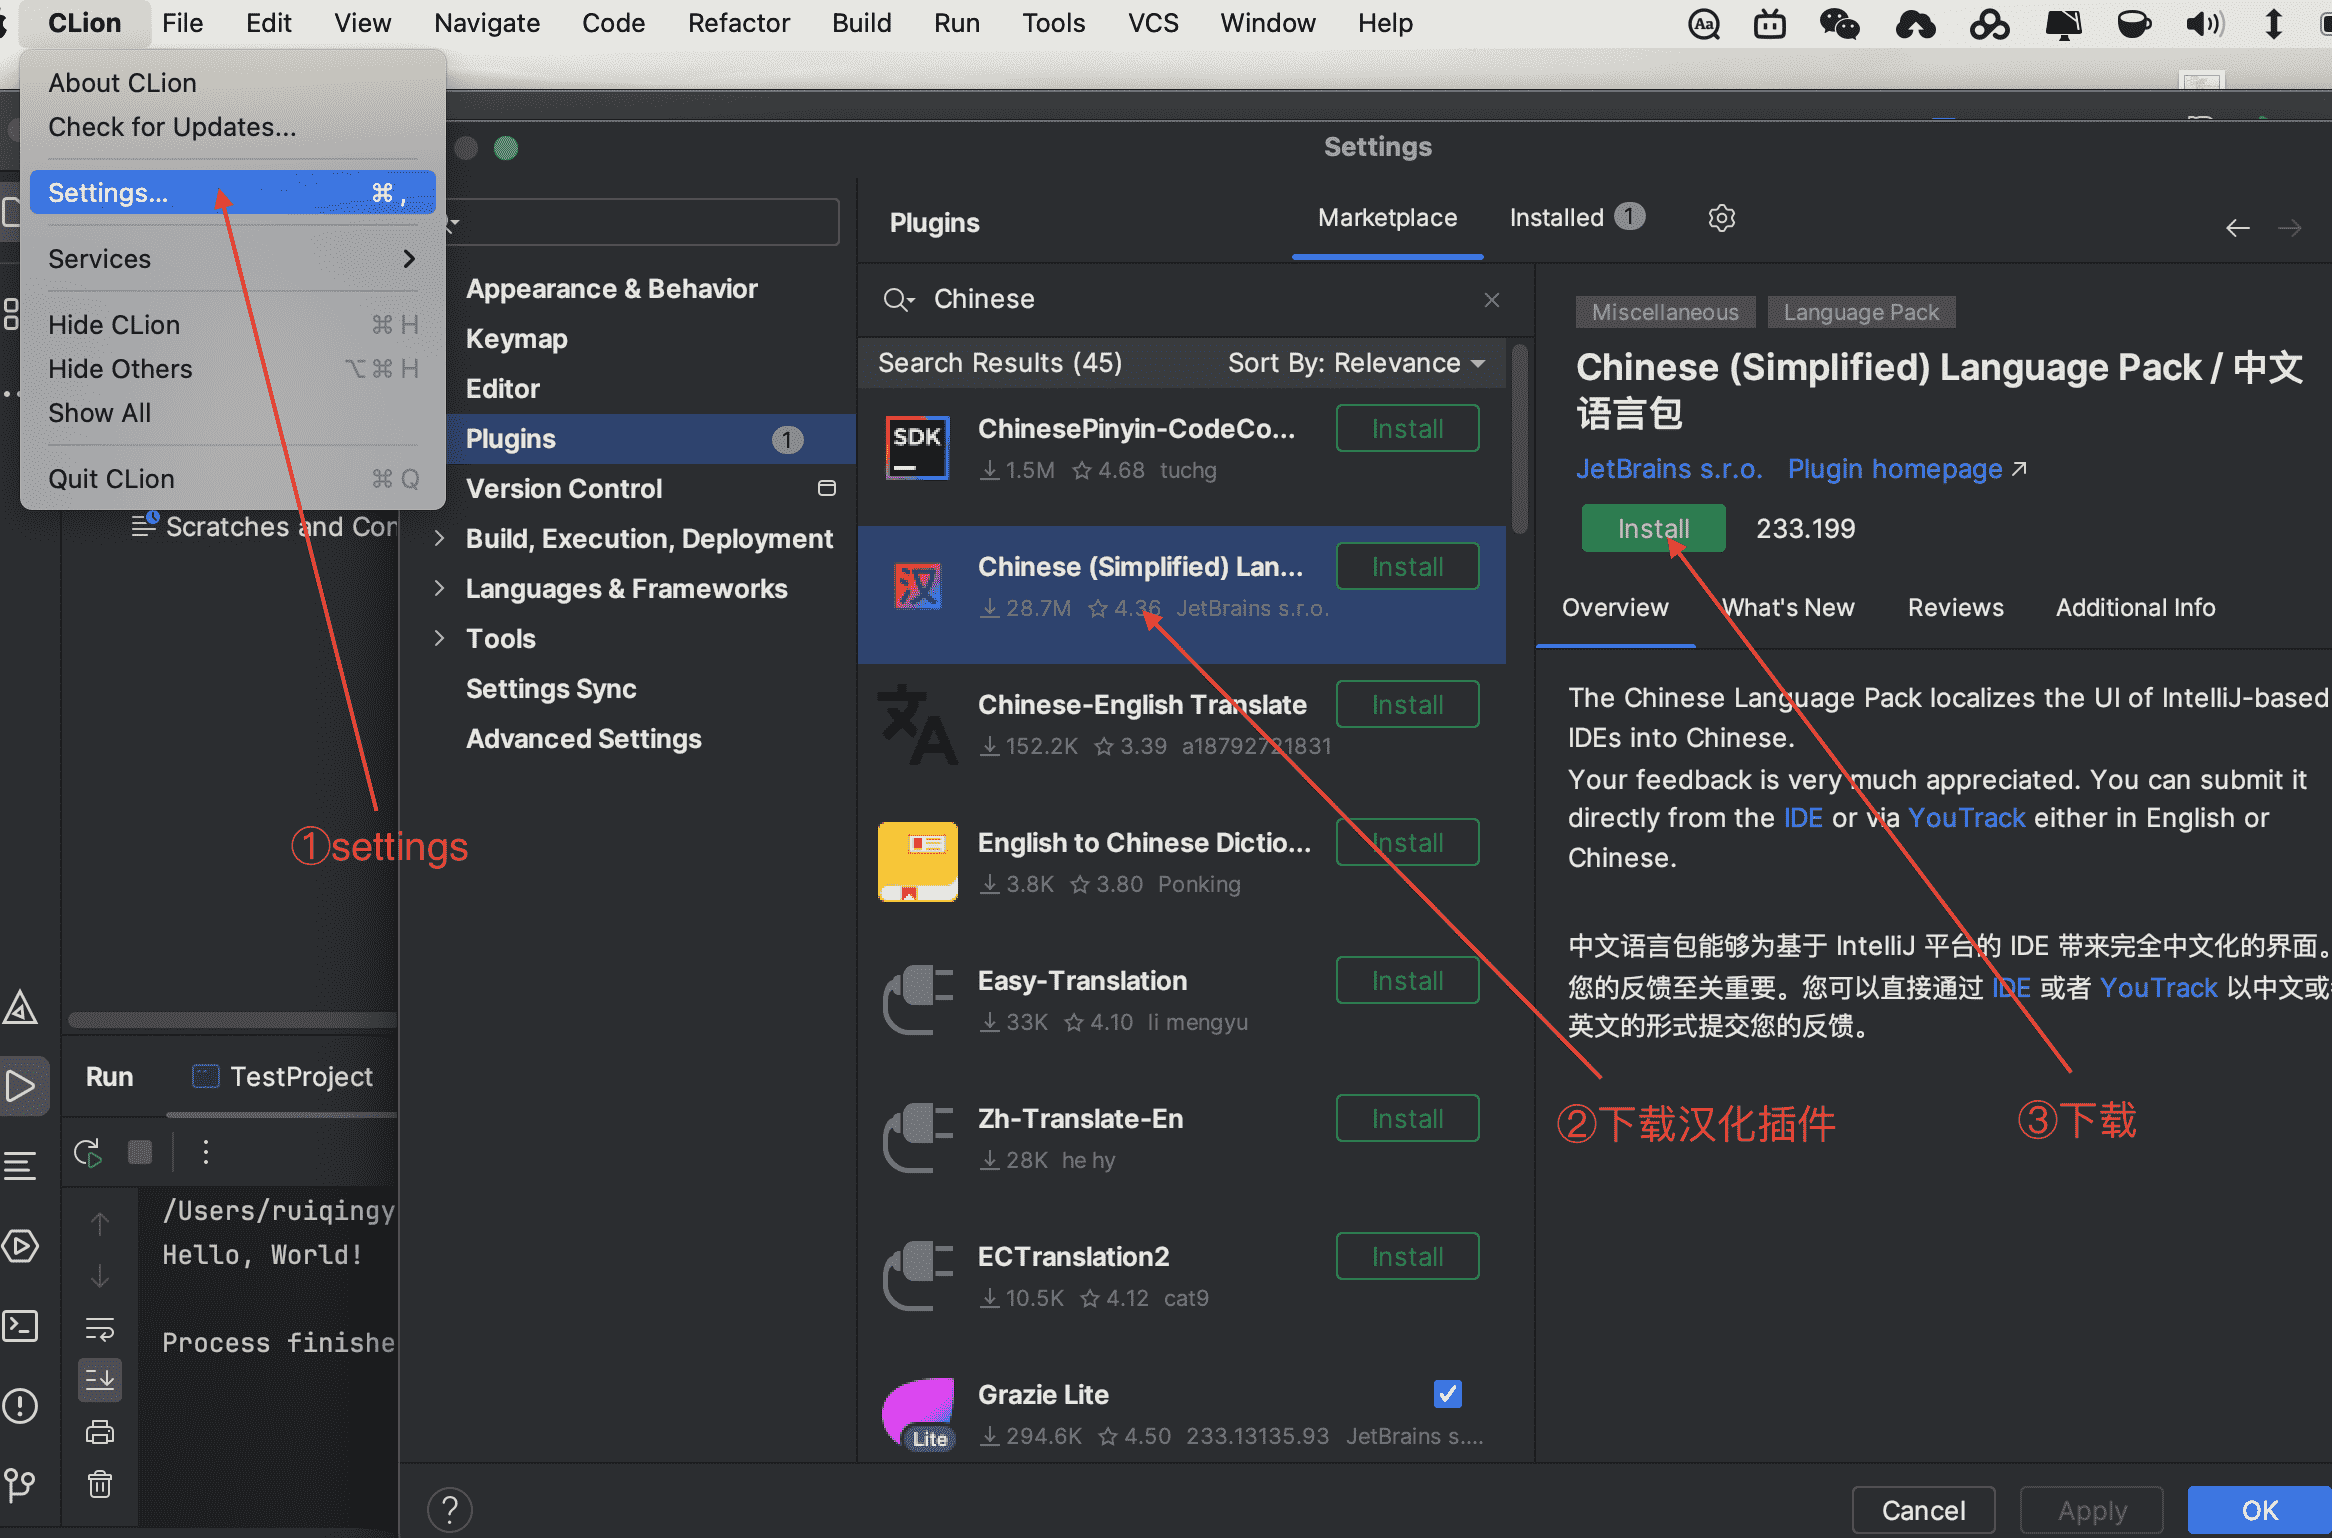Switch to the Marketplace tab
2332x1538 pixels.
[1387, 218]
